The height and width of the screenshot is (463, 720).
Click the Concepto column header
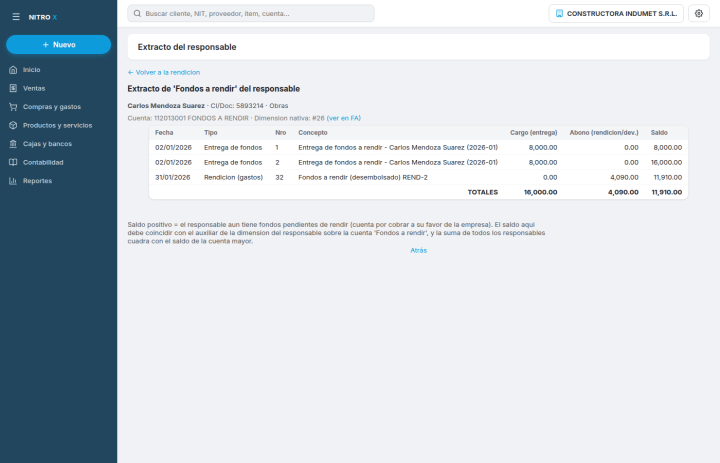click(313, 132)
